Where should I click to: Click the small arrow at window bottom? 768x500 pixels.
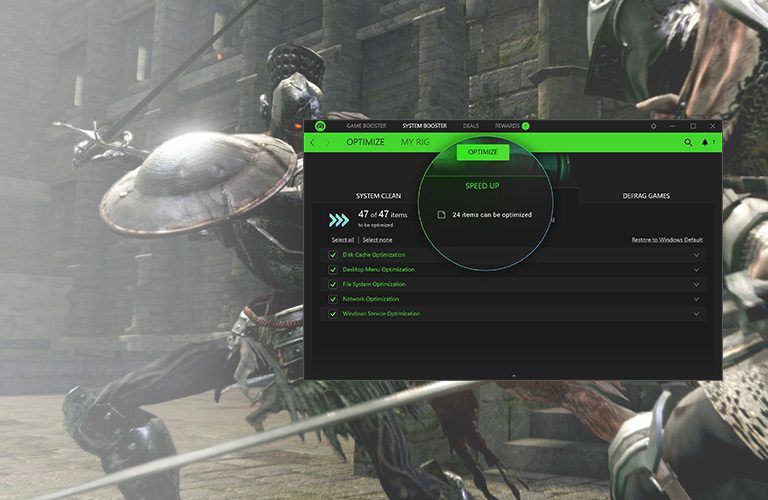coord(514,376)
